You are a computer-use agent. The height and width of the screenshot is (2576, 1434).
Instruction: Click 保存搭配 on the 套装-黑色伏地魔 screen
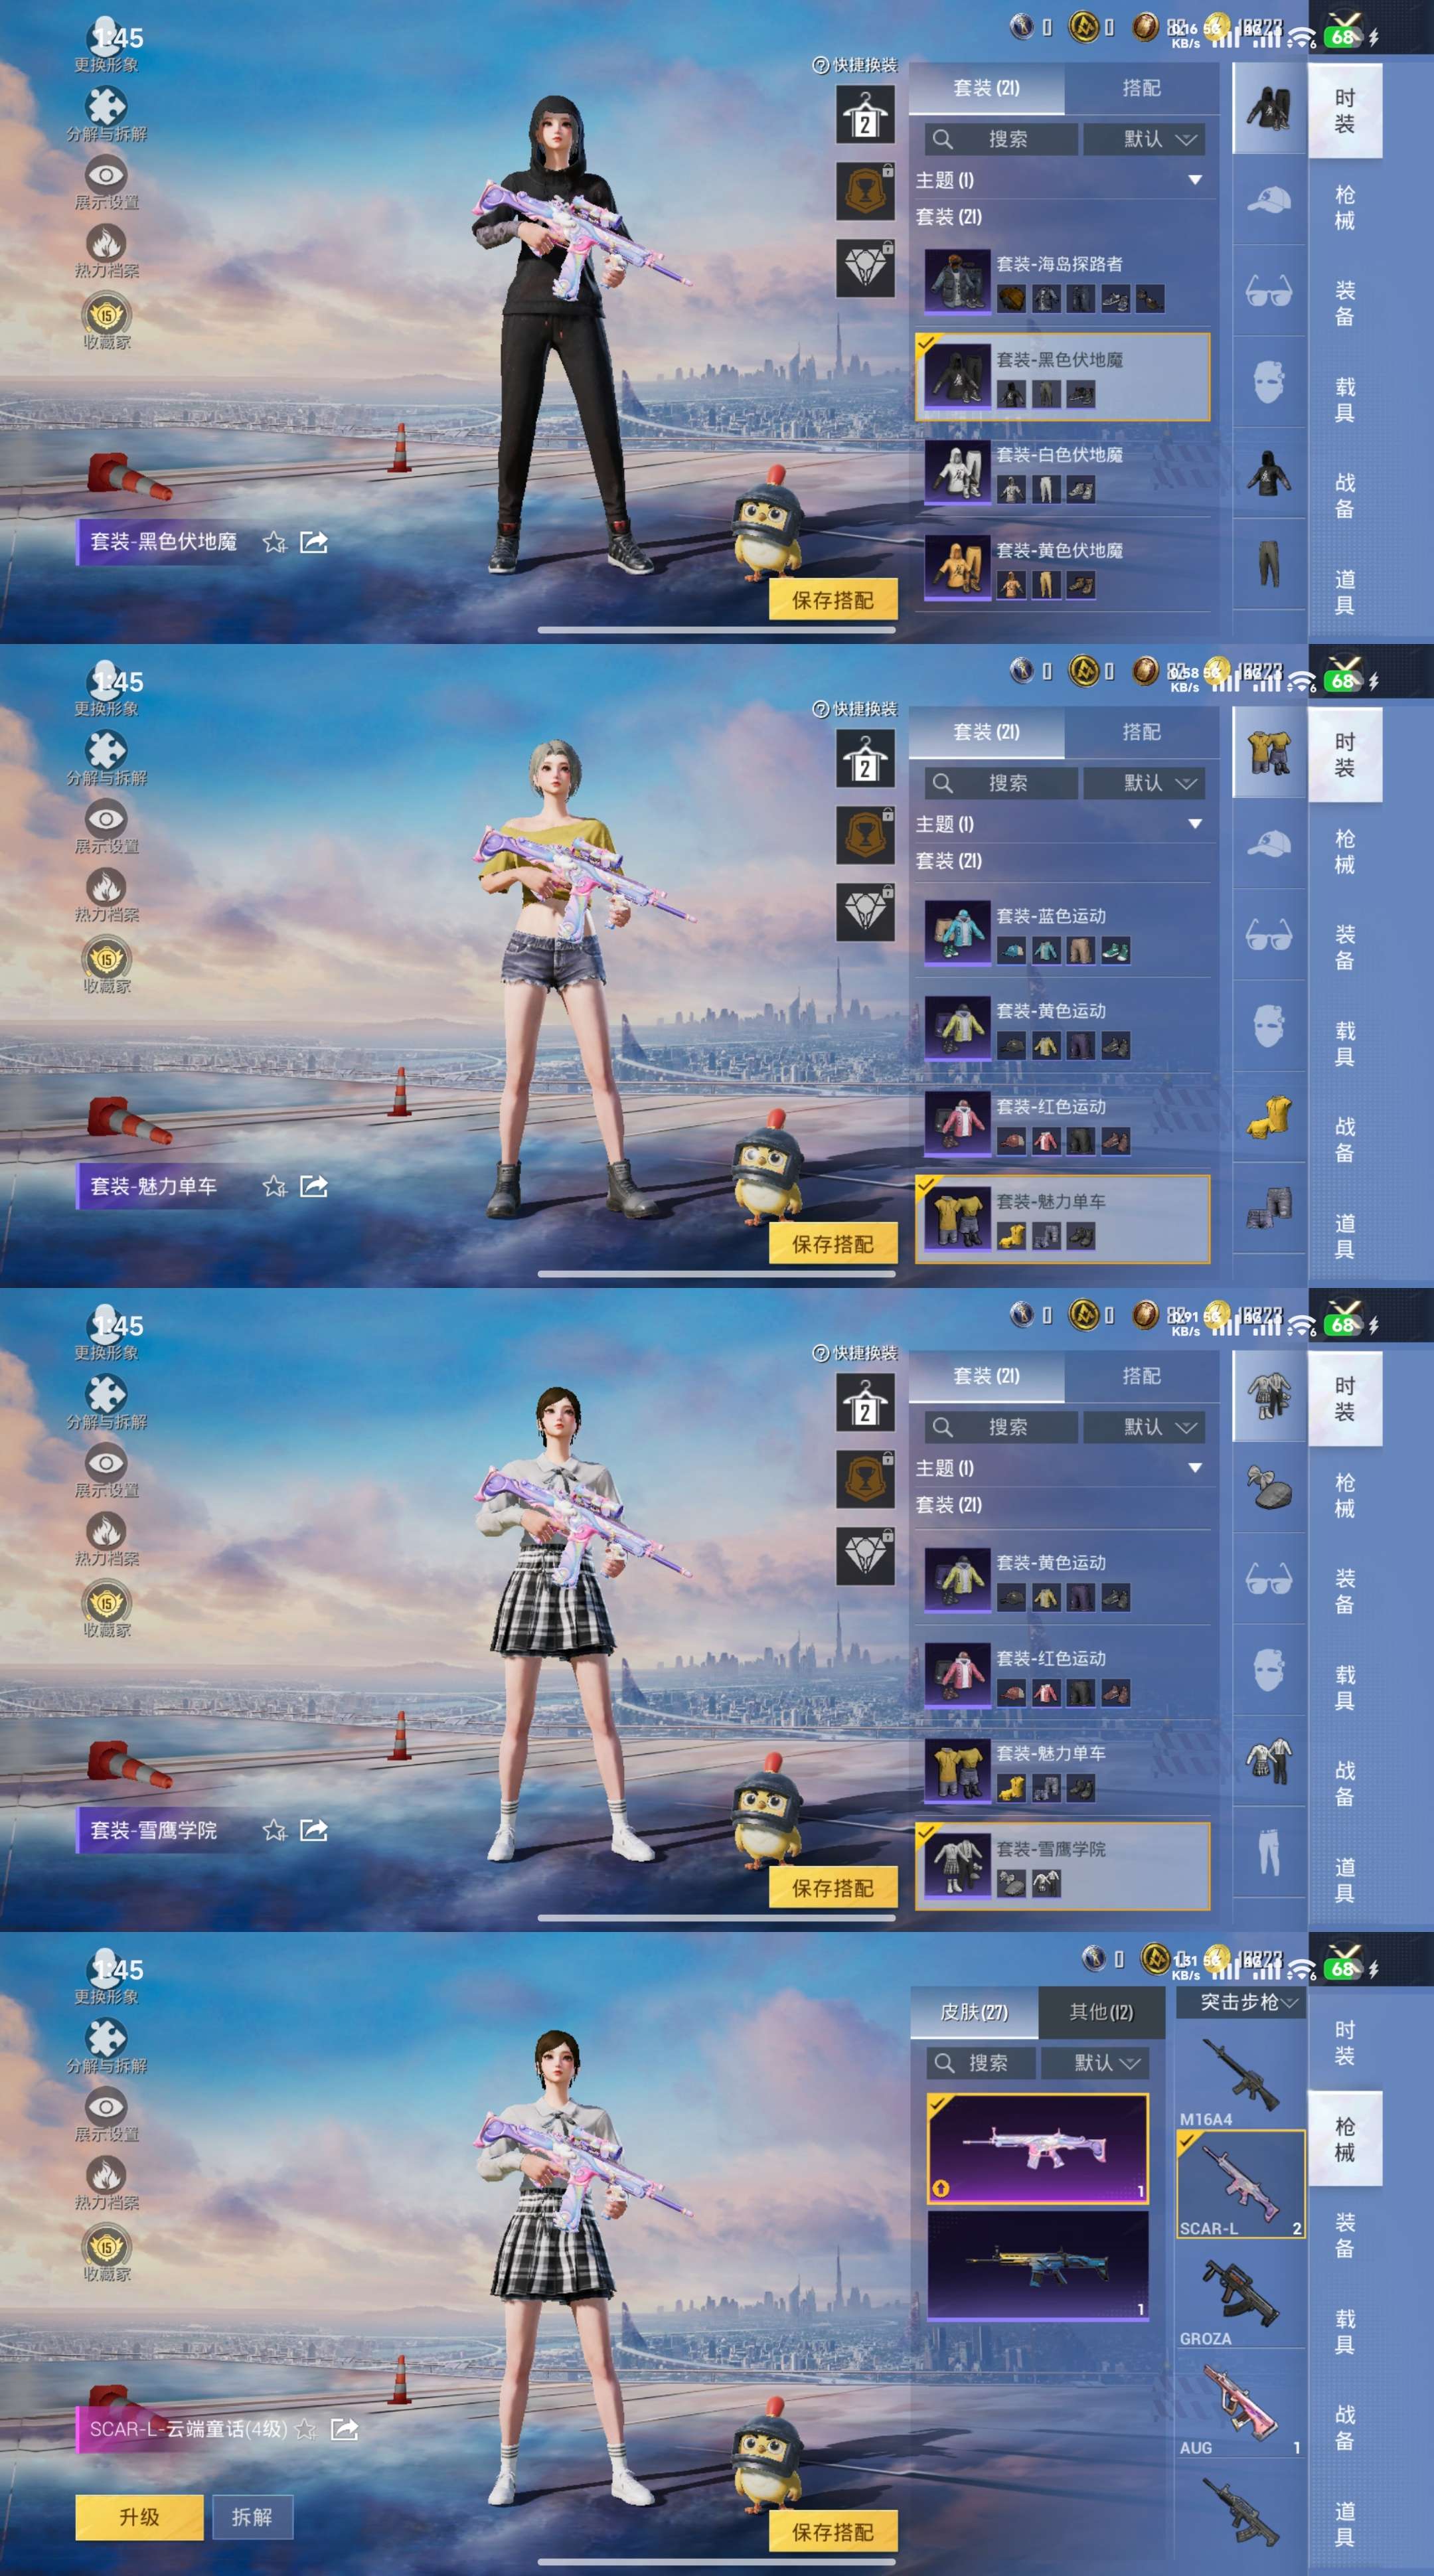click(833, 599)
